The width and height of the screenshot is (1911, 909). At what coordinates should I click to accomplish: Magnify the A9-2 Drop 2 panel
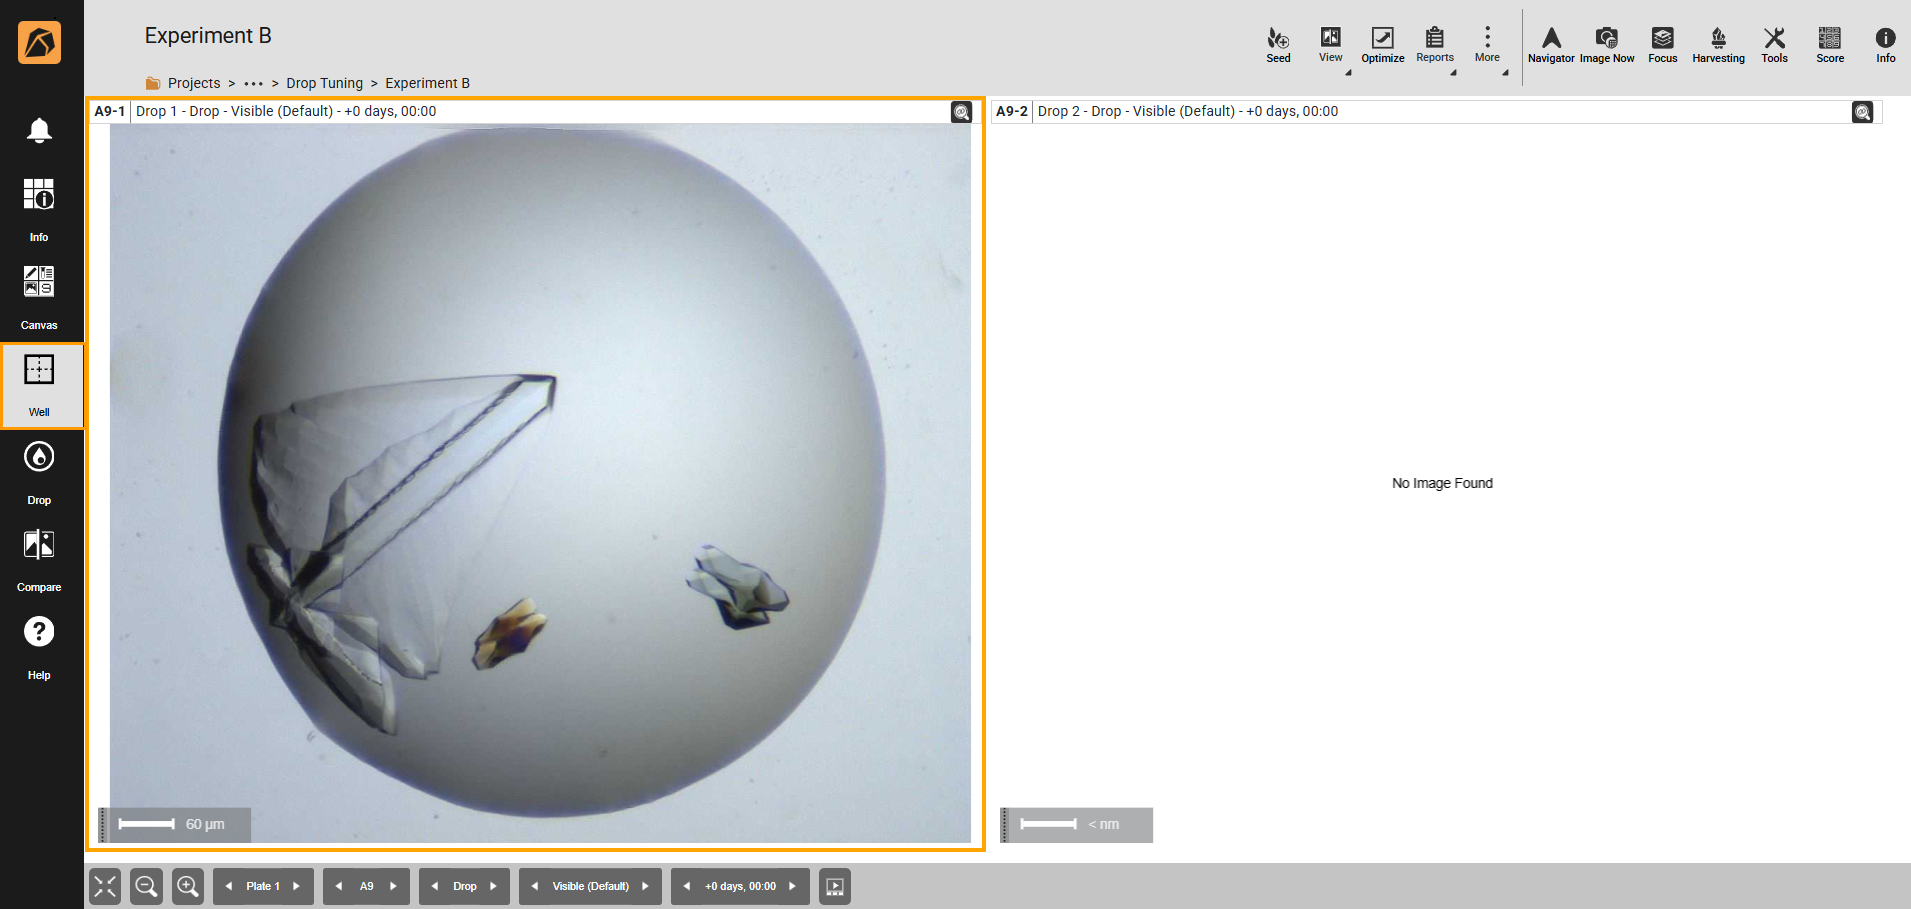pos(1862,112)
